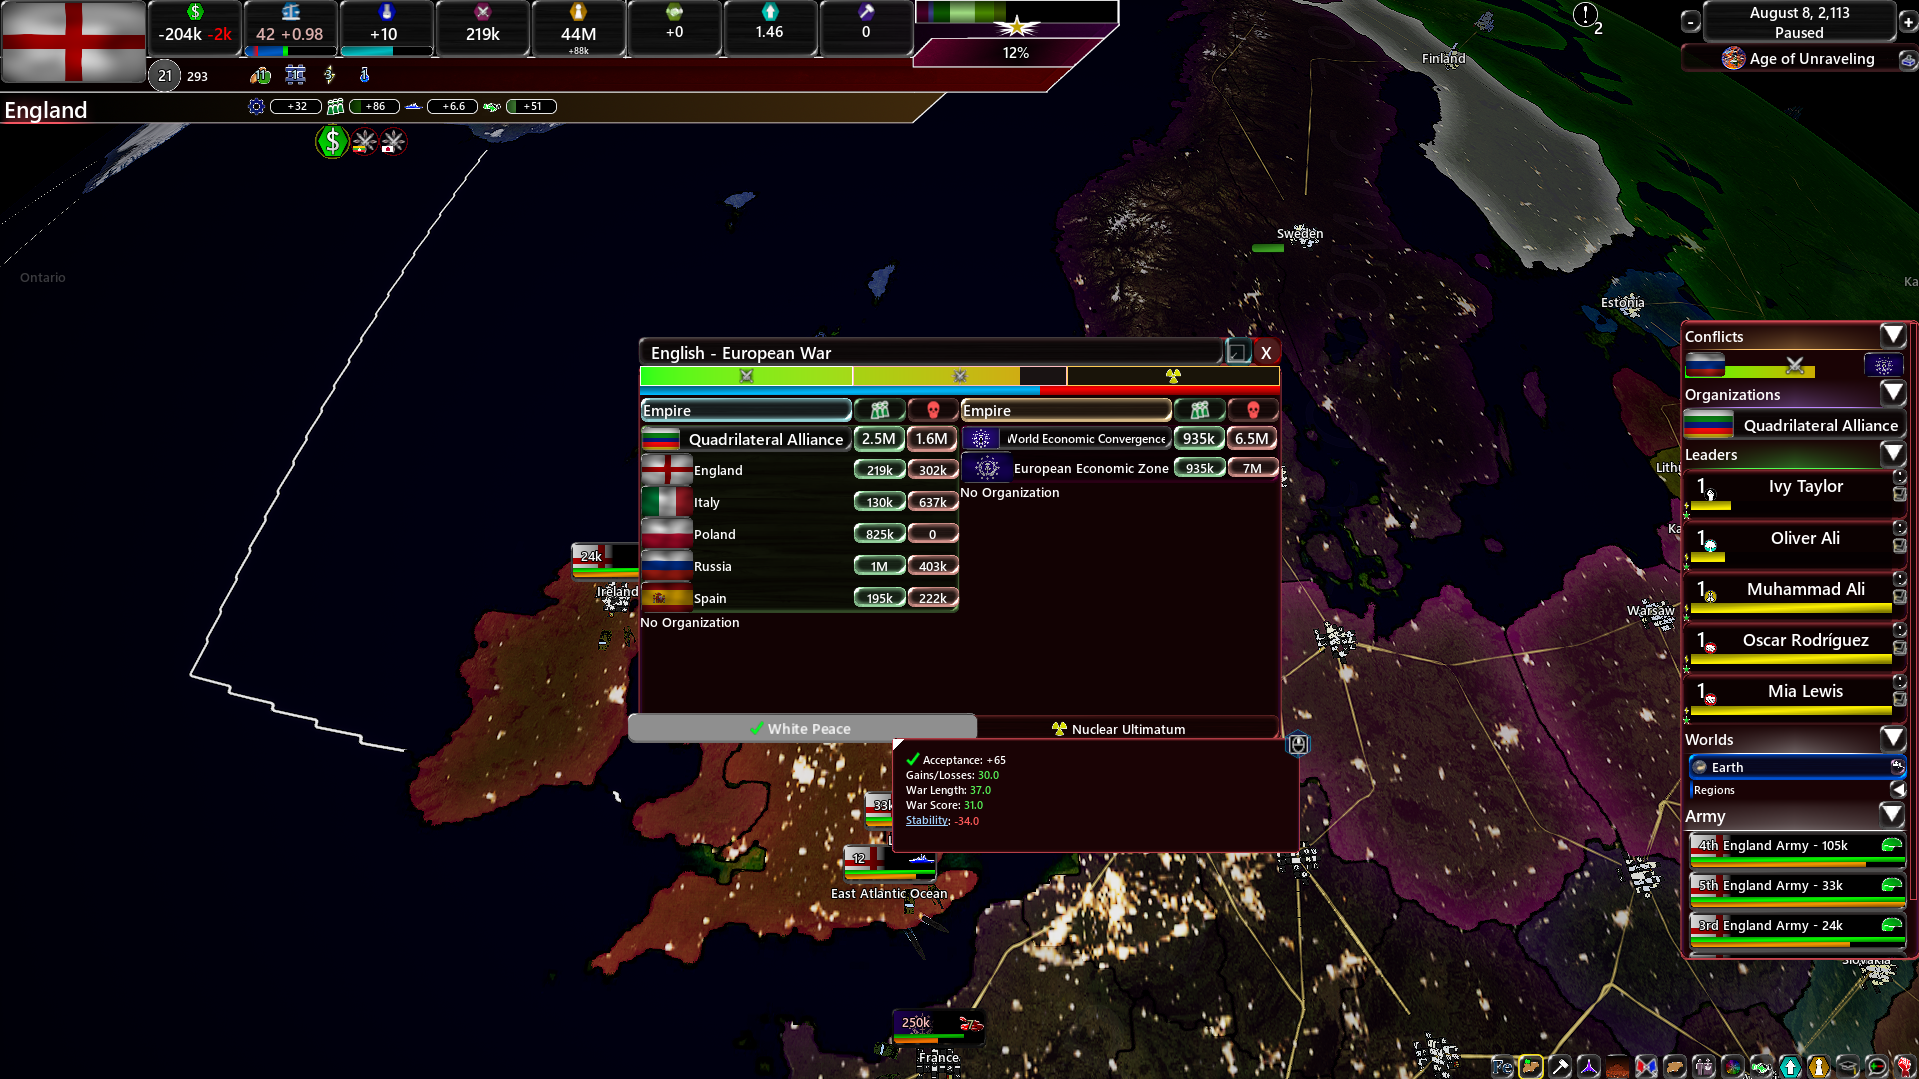Viewport: 1919px width, 1079px height.
Task: Collapse the Conflicts section
Action: (x=1893, y=336)
